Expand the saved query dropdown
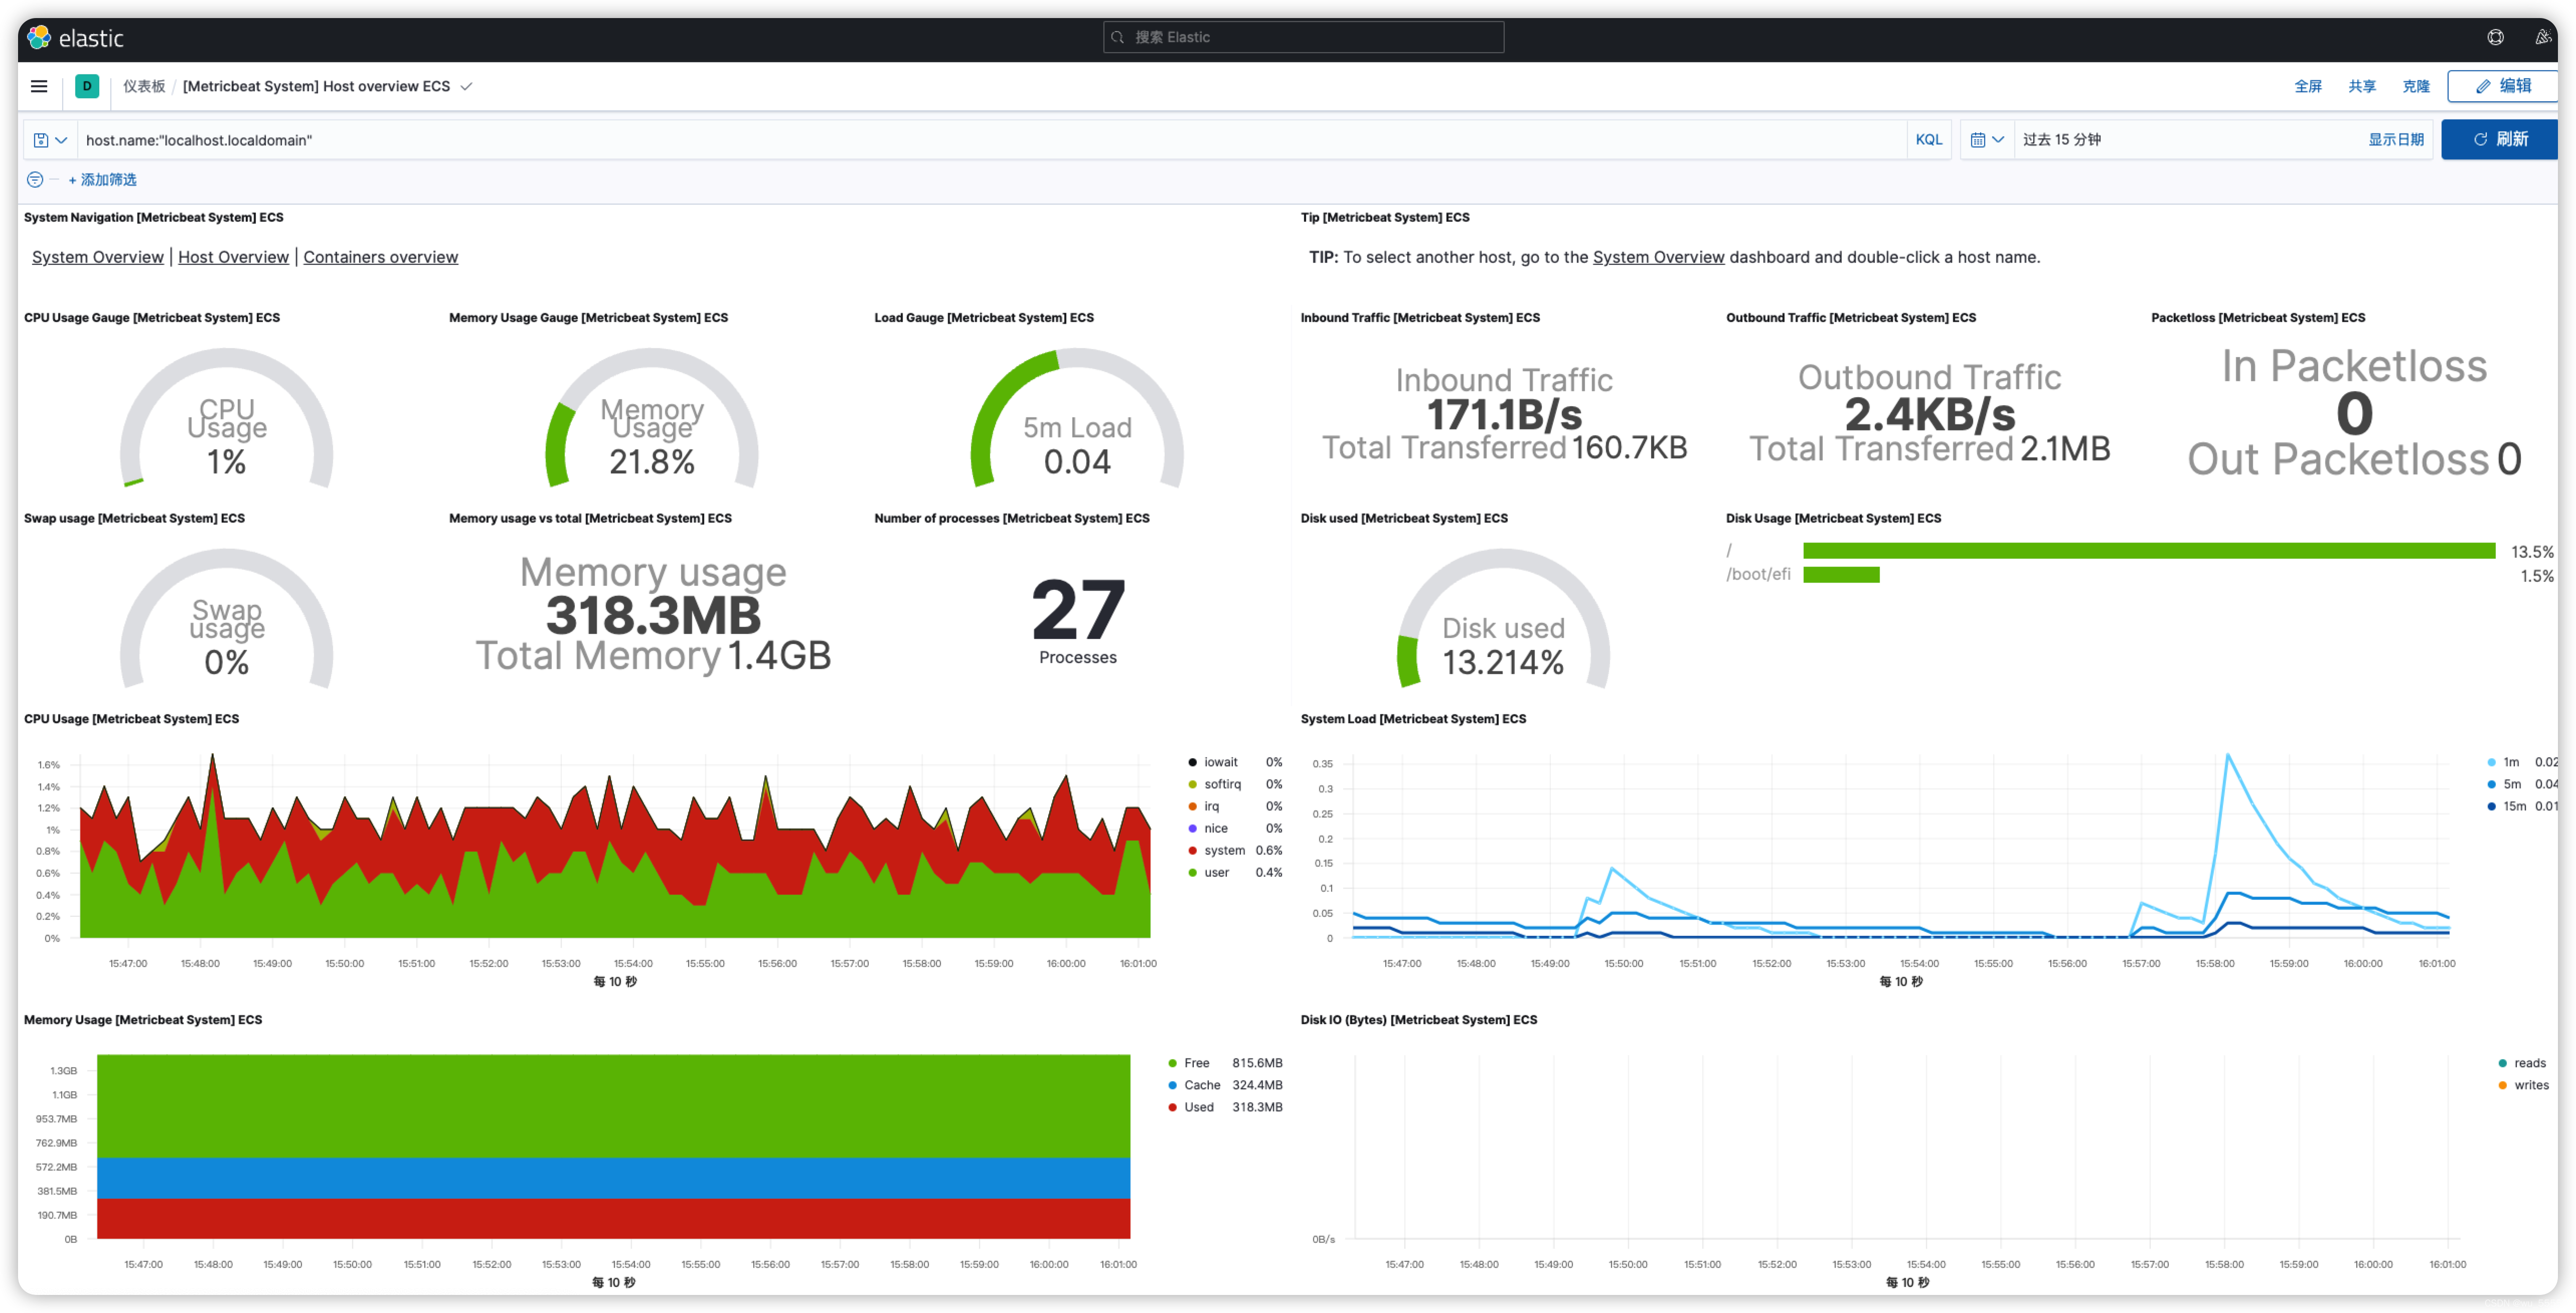 [50, 140]
